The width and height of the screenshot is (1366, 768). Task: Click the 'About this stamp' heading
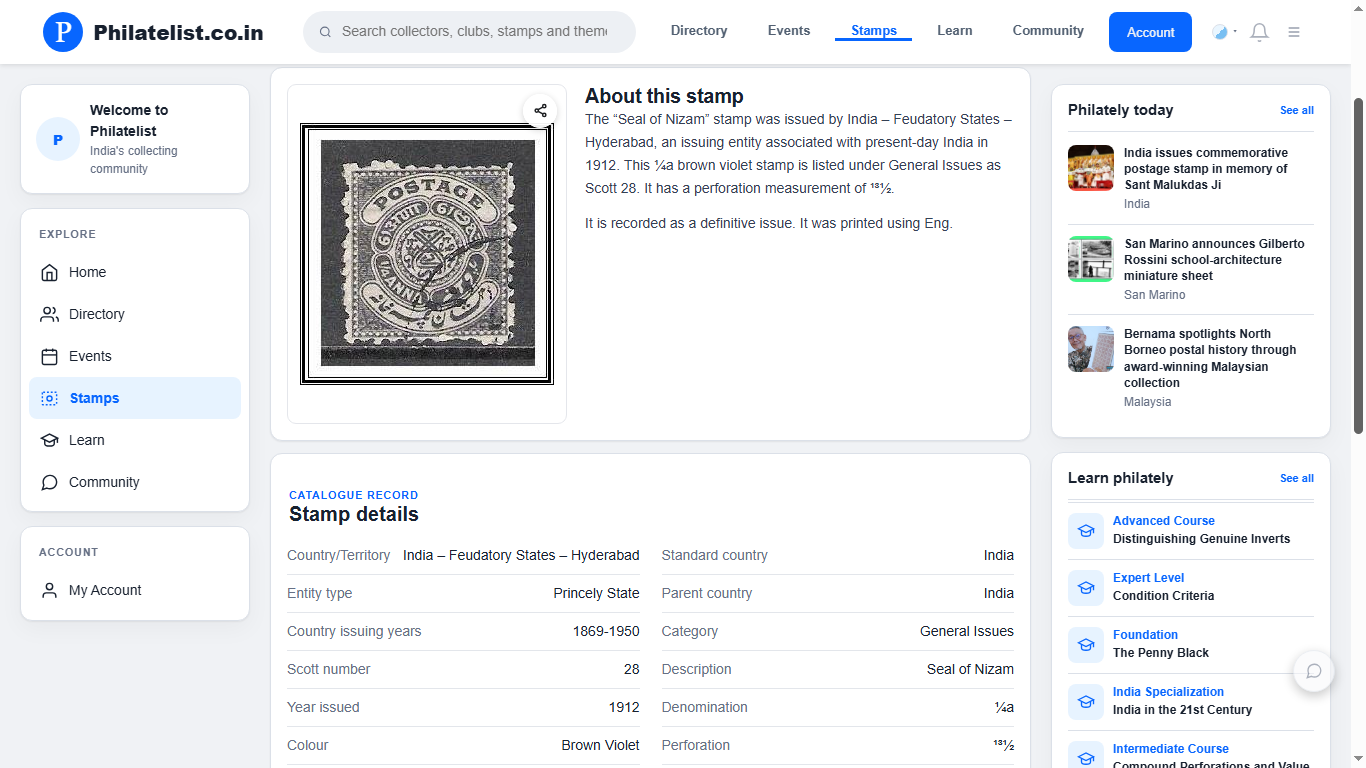click(664, 96)
